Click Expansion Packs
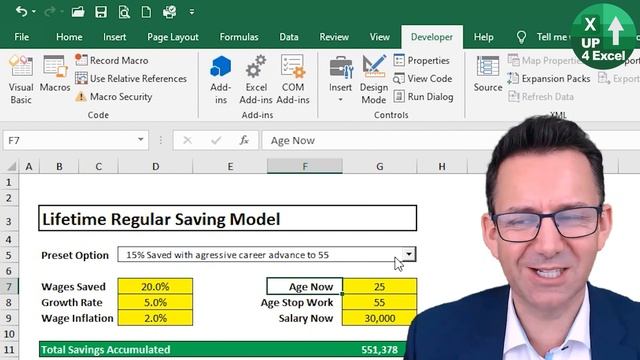Screen dimensions: 640x360 pos(549,78)
